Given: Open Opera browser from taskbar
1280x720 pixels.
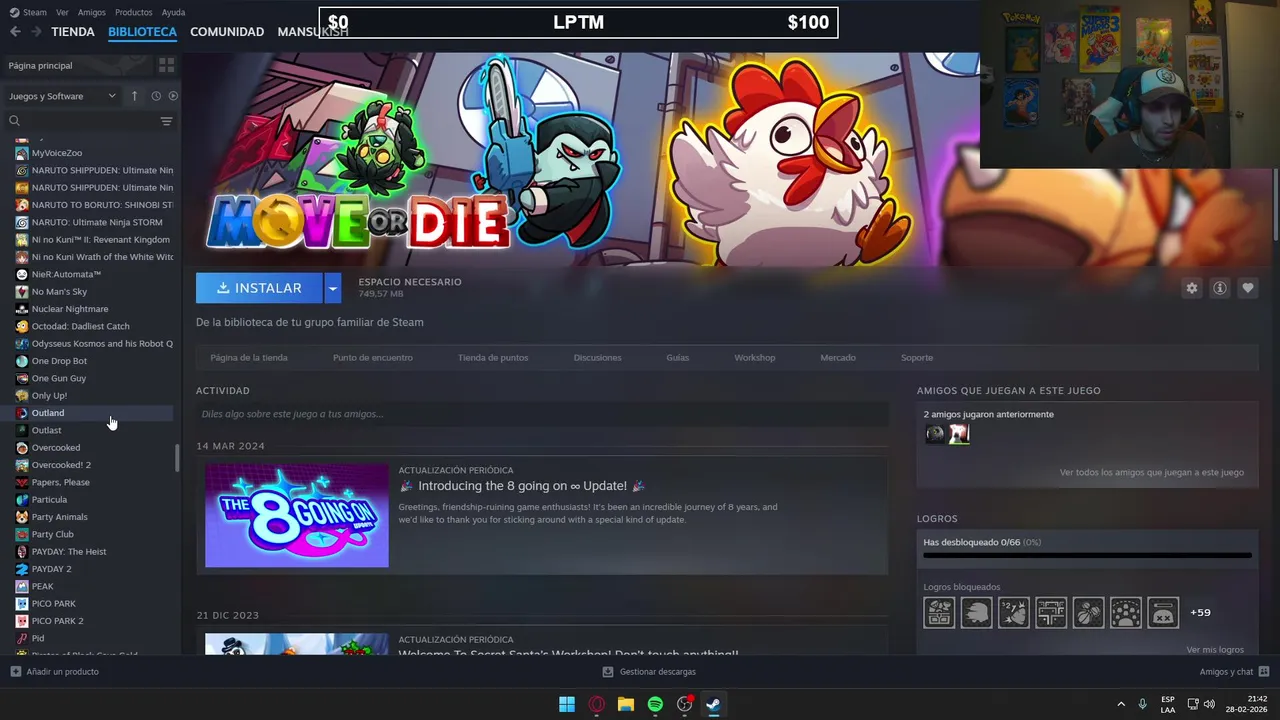Looking at the screenshot, I should (597, 704).
